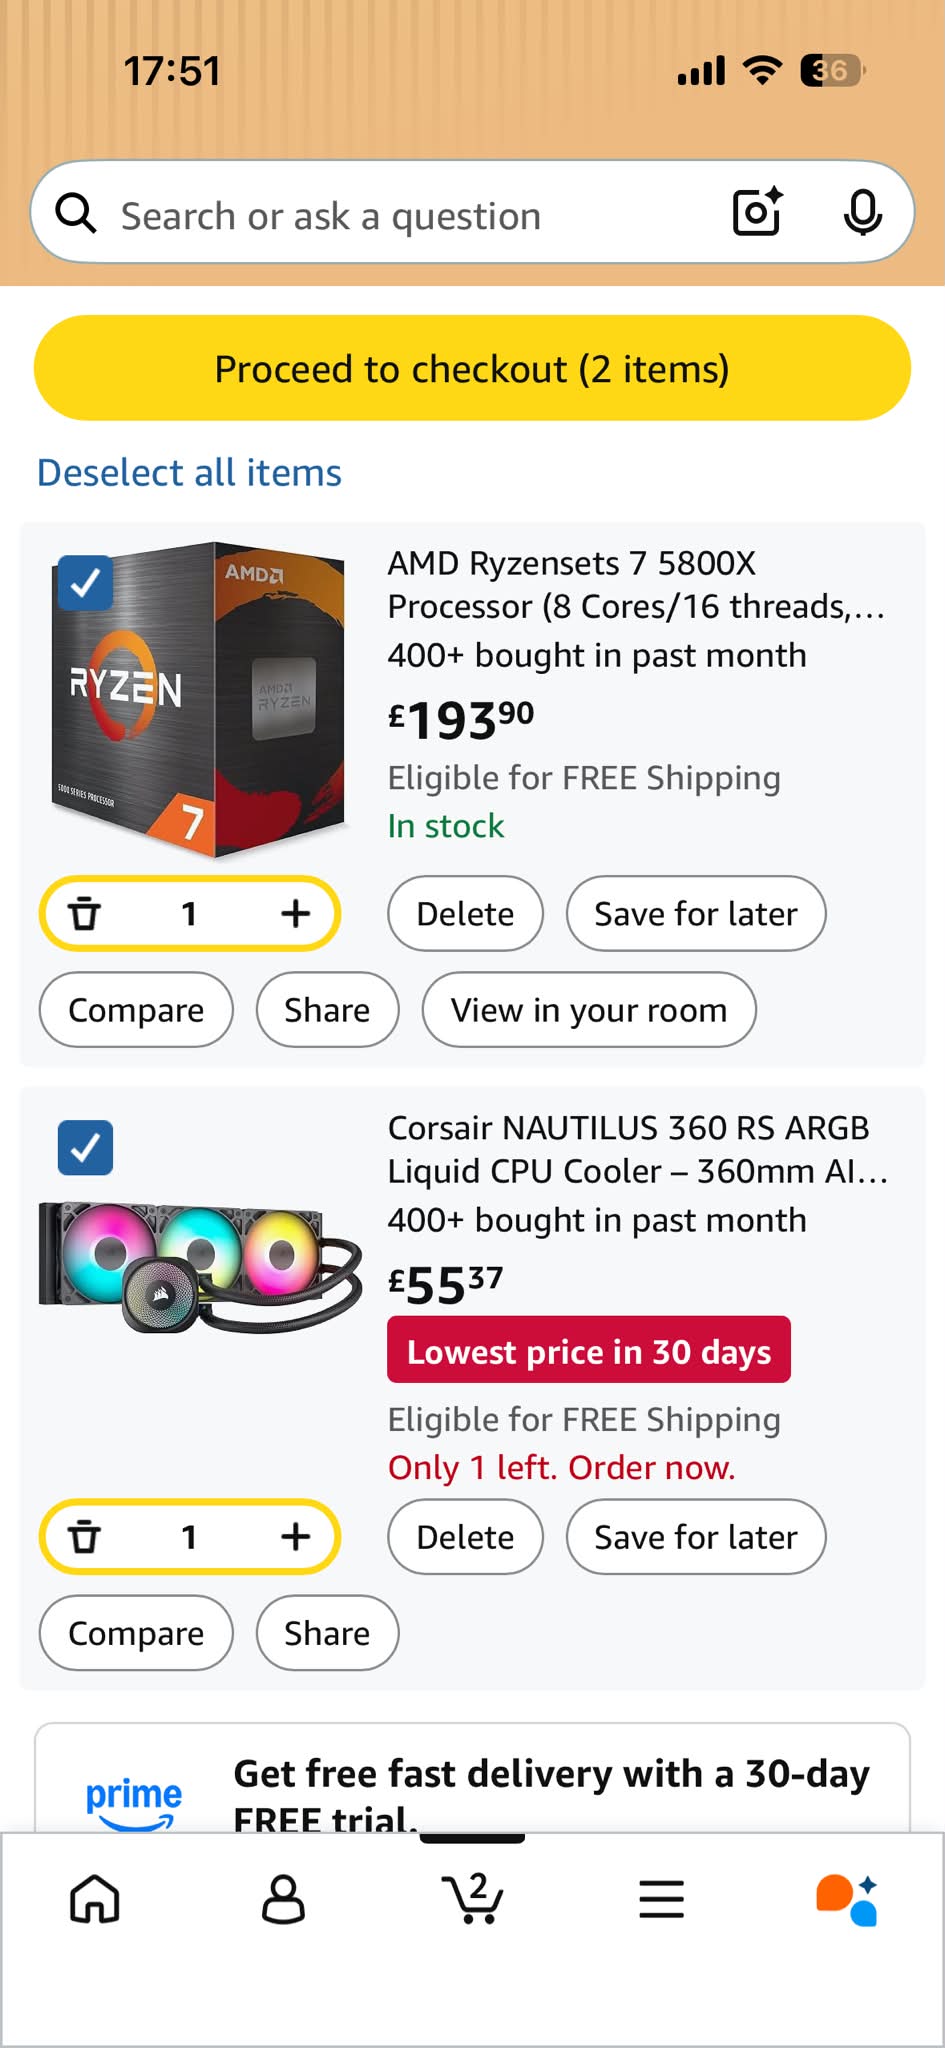Viewport: 945px width, 2048px height.
Task: Uncheck the AMD Ryzen 5800X item checkbox
Action: pos(85,582)
